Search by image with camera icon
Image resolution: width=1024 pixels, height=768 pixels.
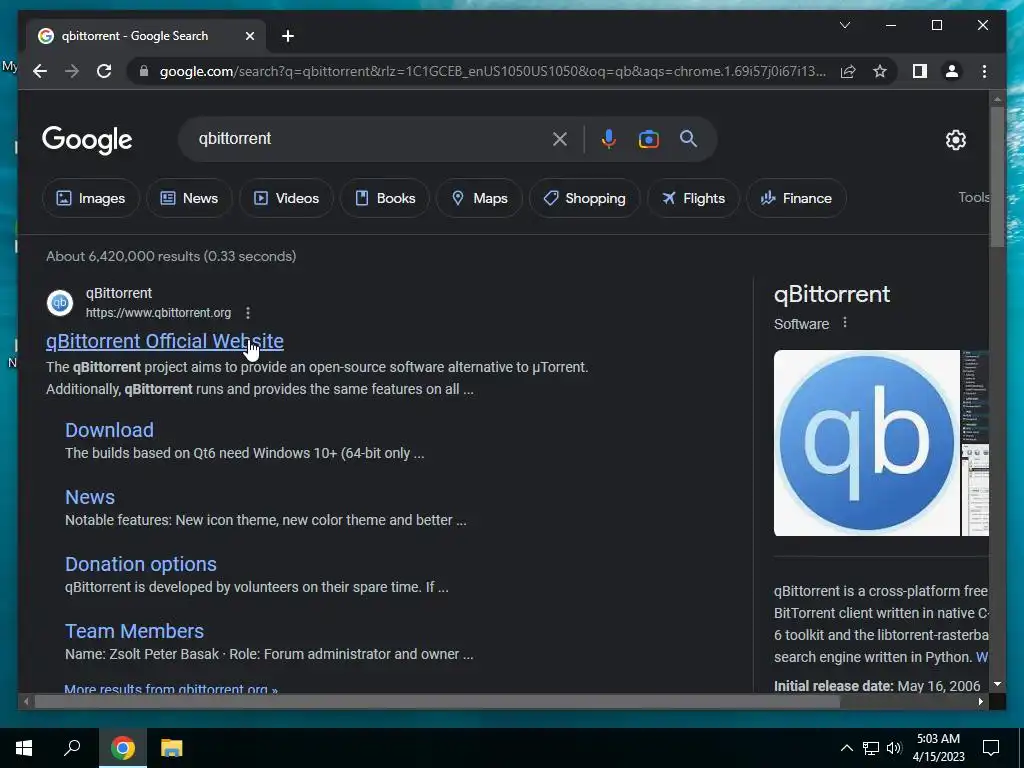648,139
